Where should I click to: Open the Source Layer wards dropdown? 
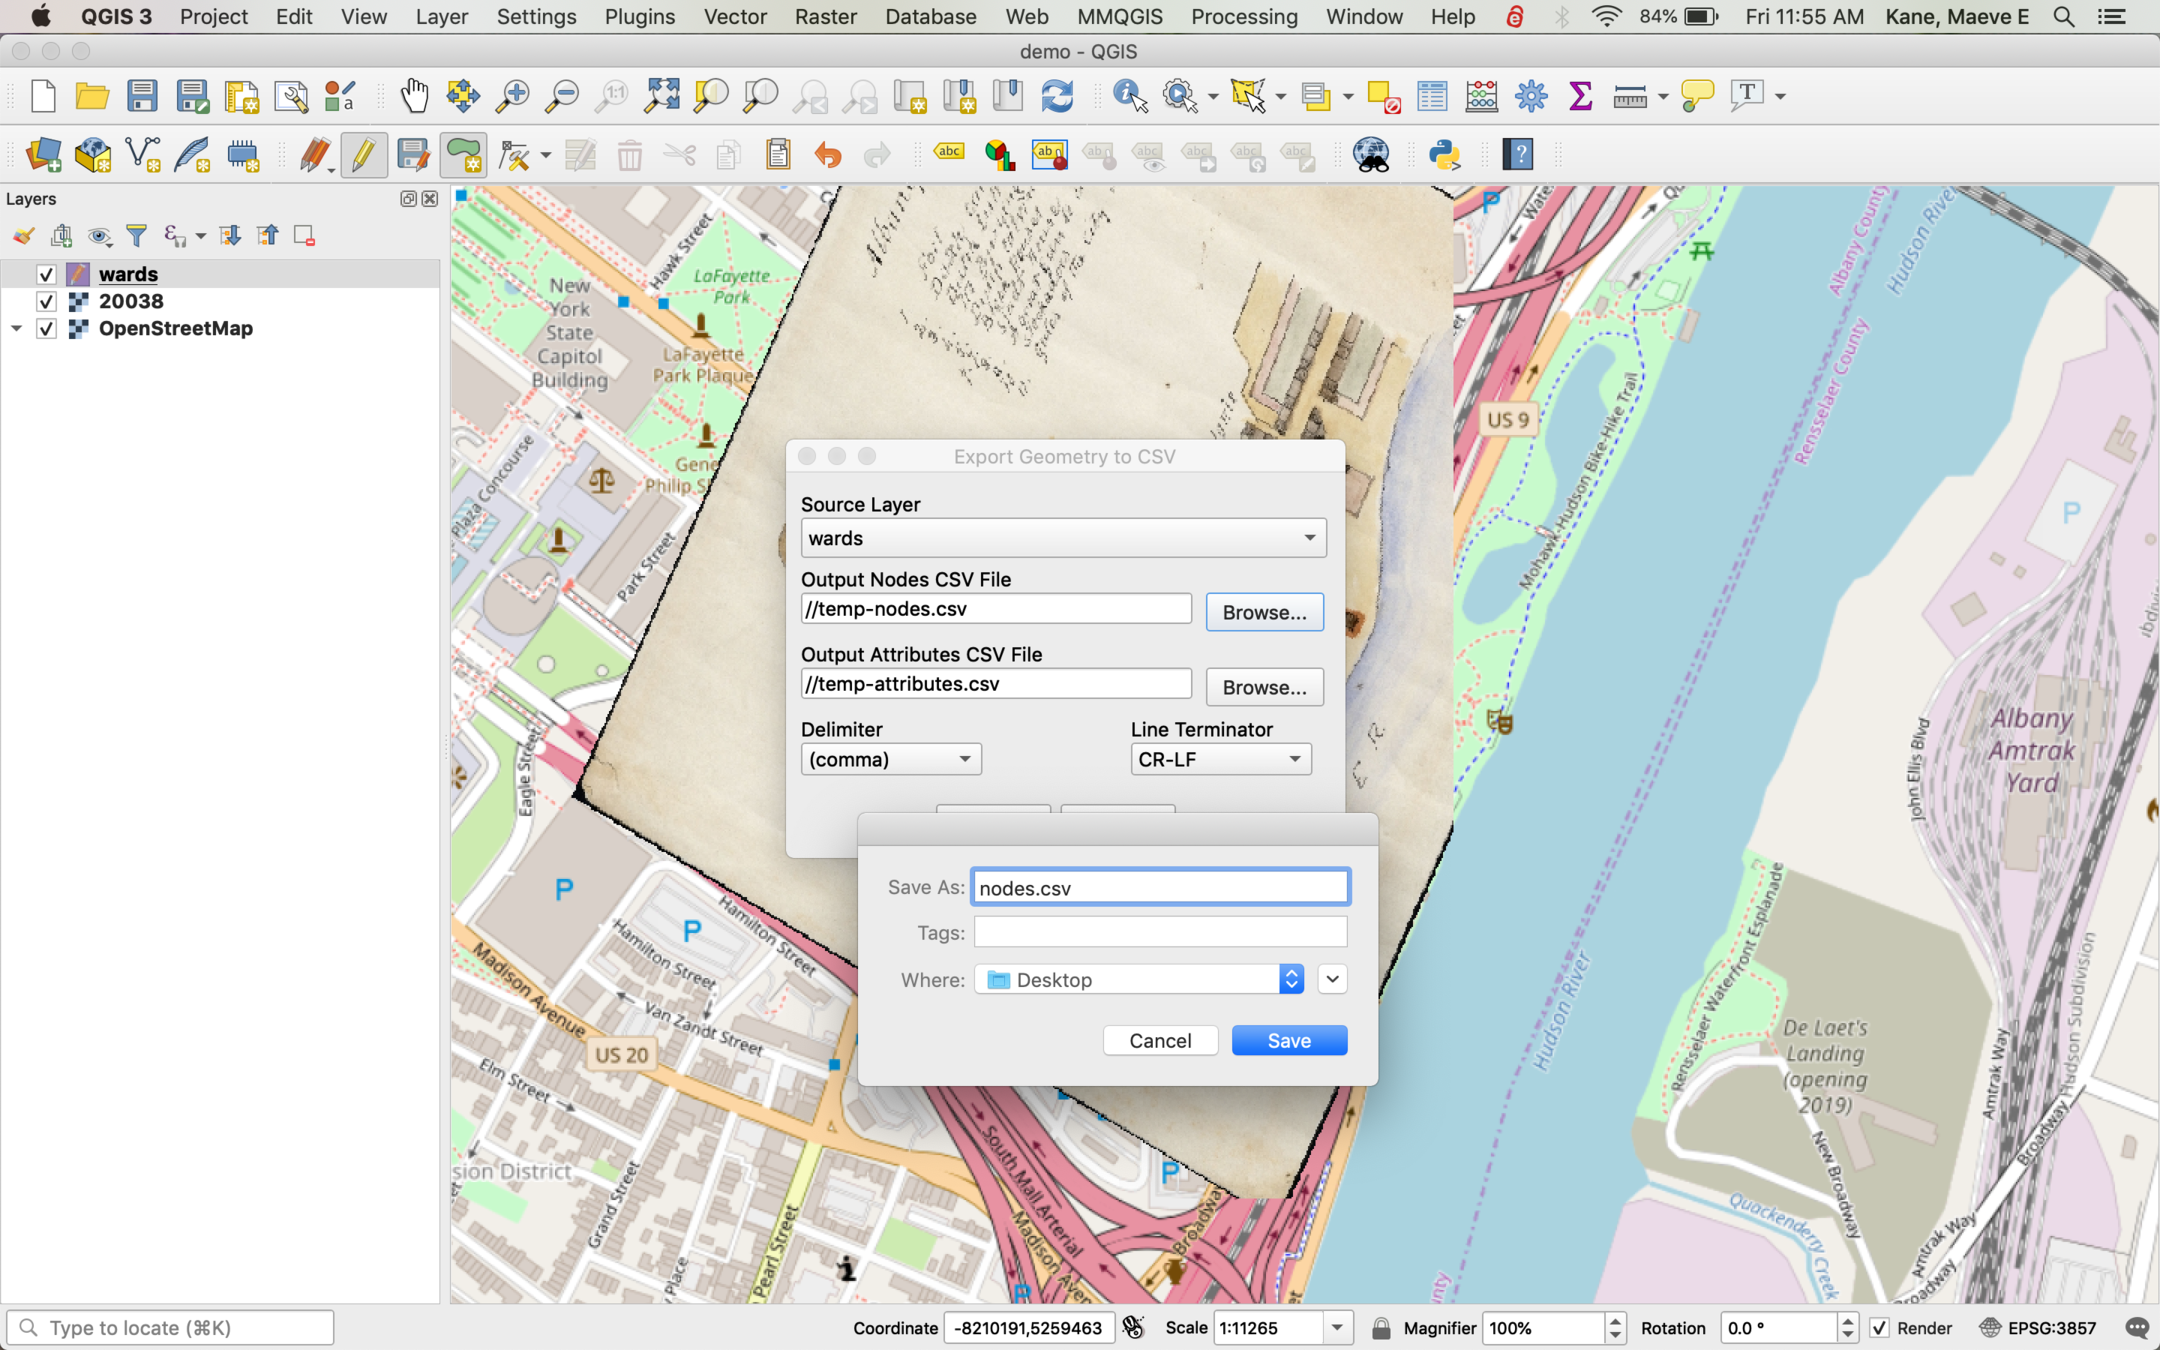point(1063,538)
